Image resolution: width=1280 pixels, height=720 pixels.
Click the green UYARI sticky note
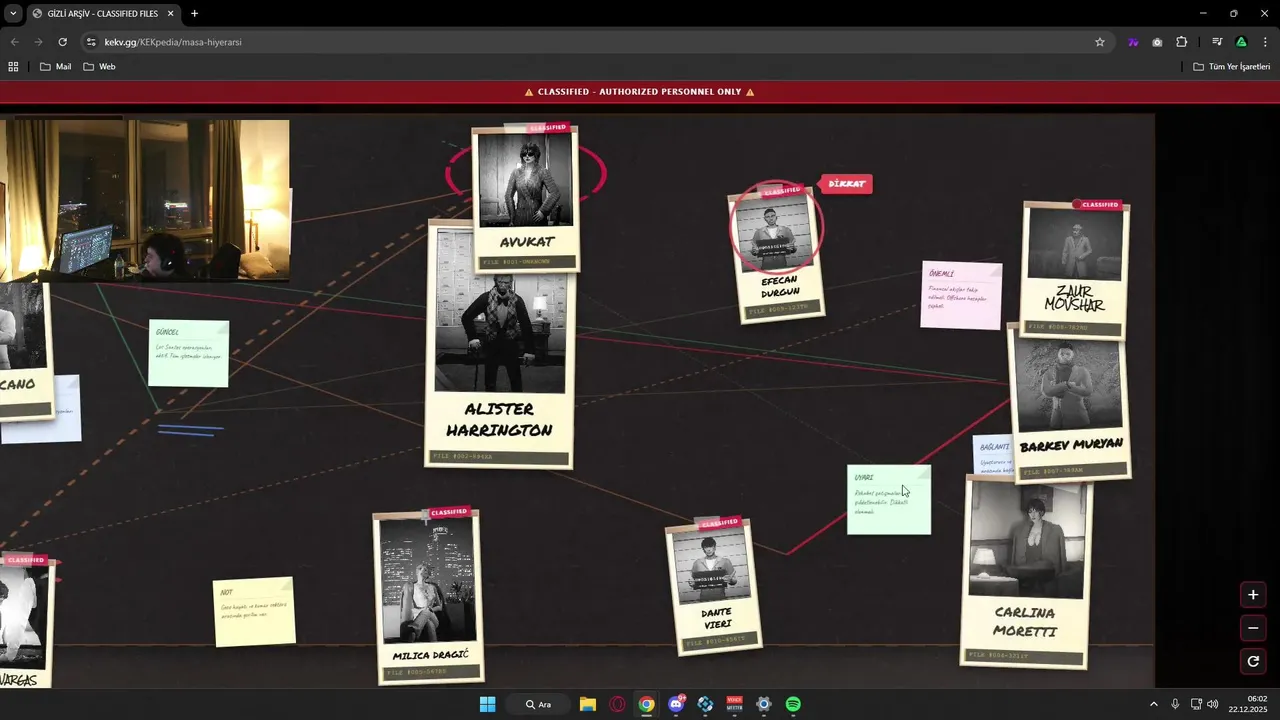(889, 499)
